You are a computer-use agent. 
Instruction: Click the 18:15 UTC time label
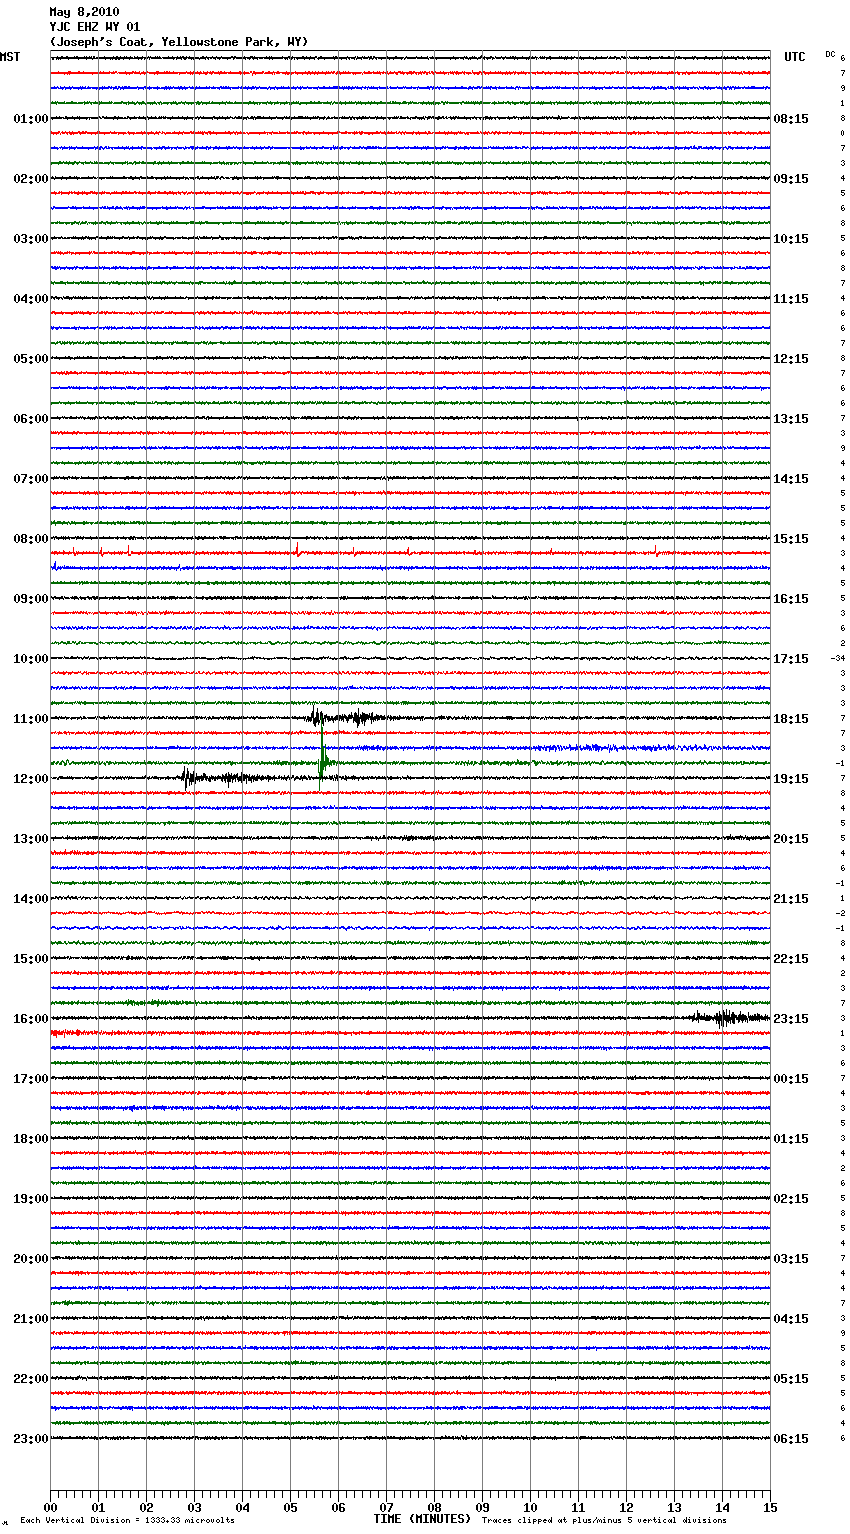point(791,719)
